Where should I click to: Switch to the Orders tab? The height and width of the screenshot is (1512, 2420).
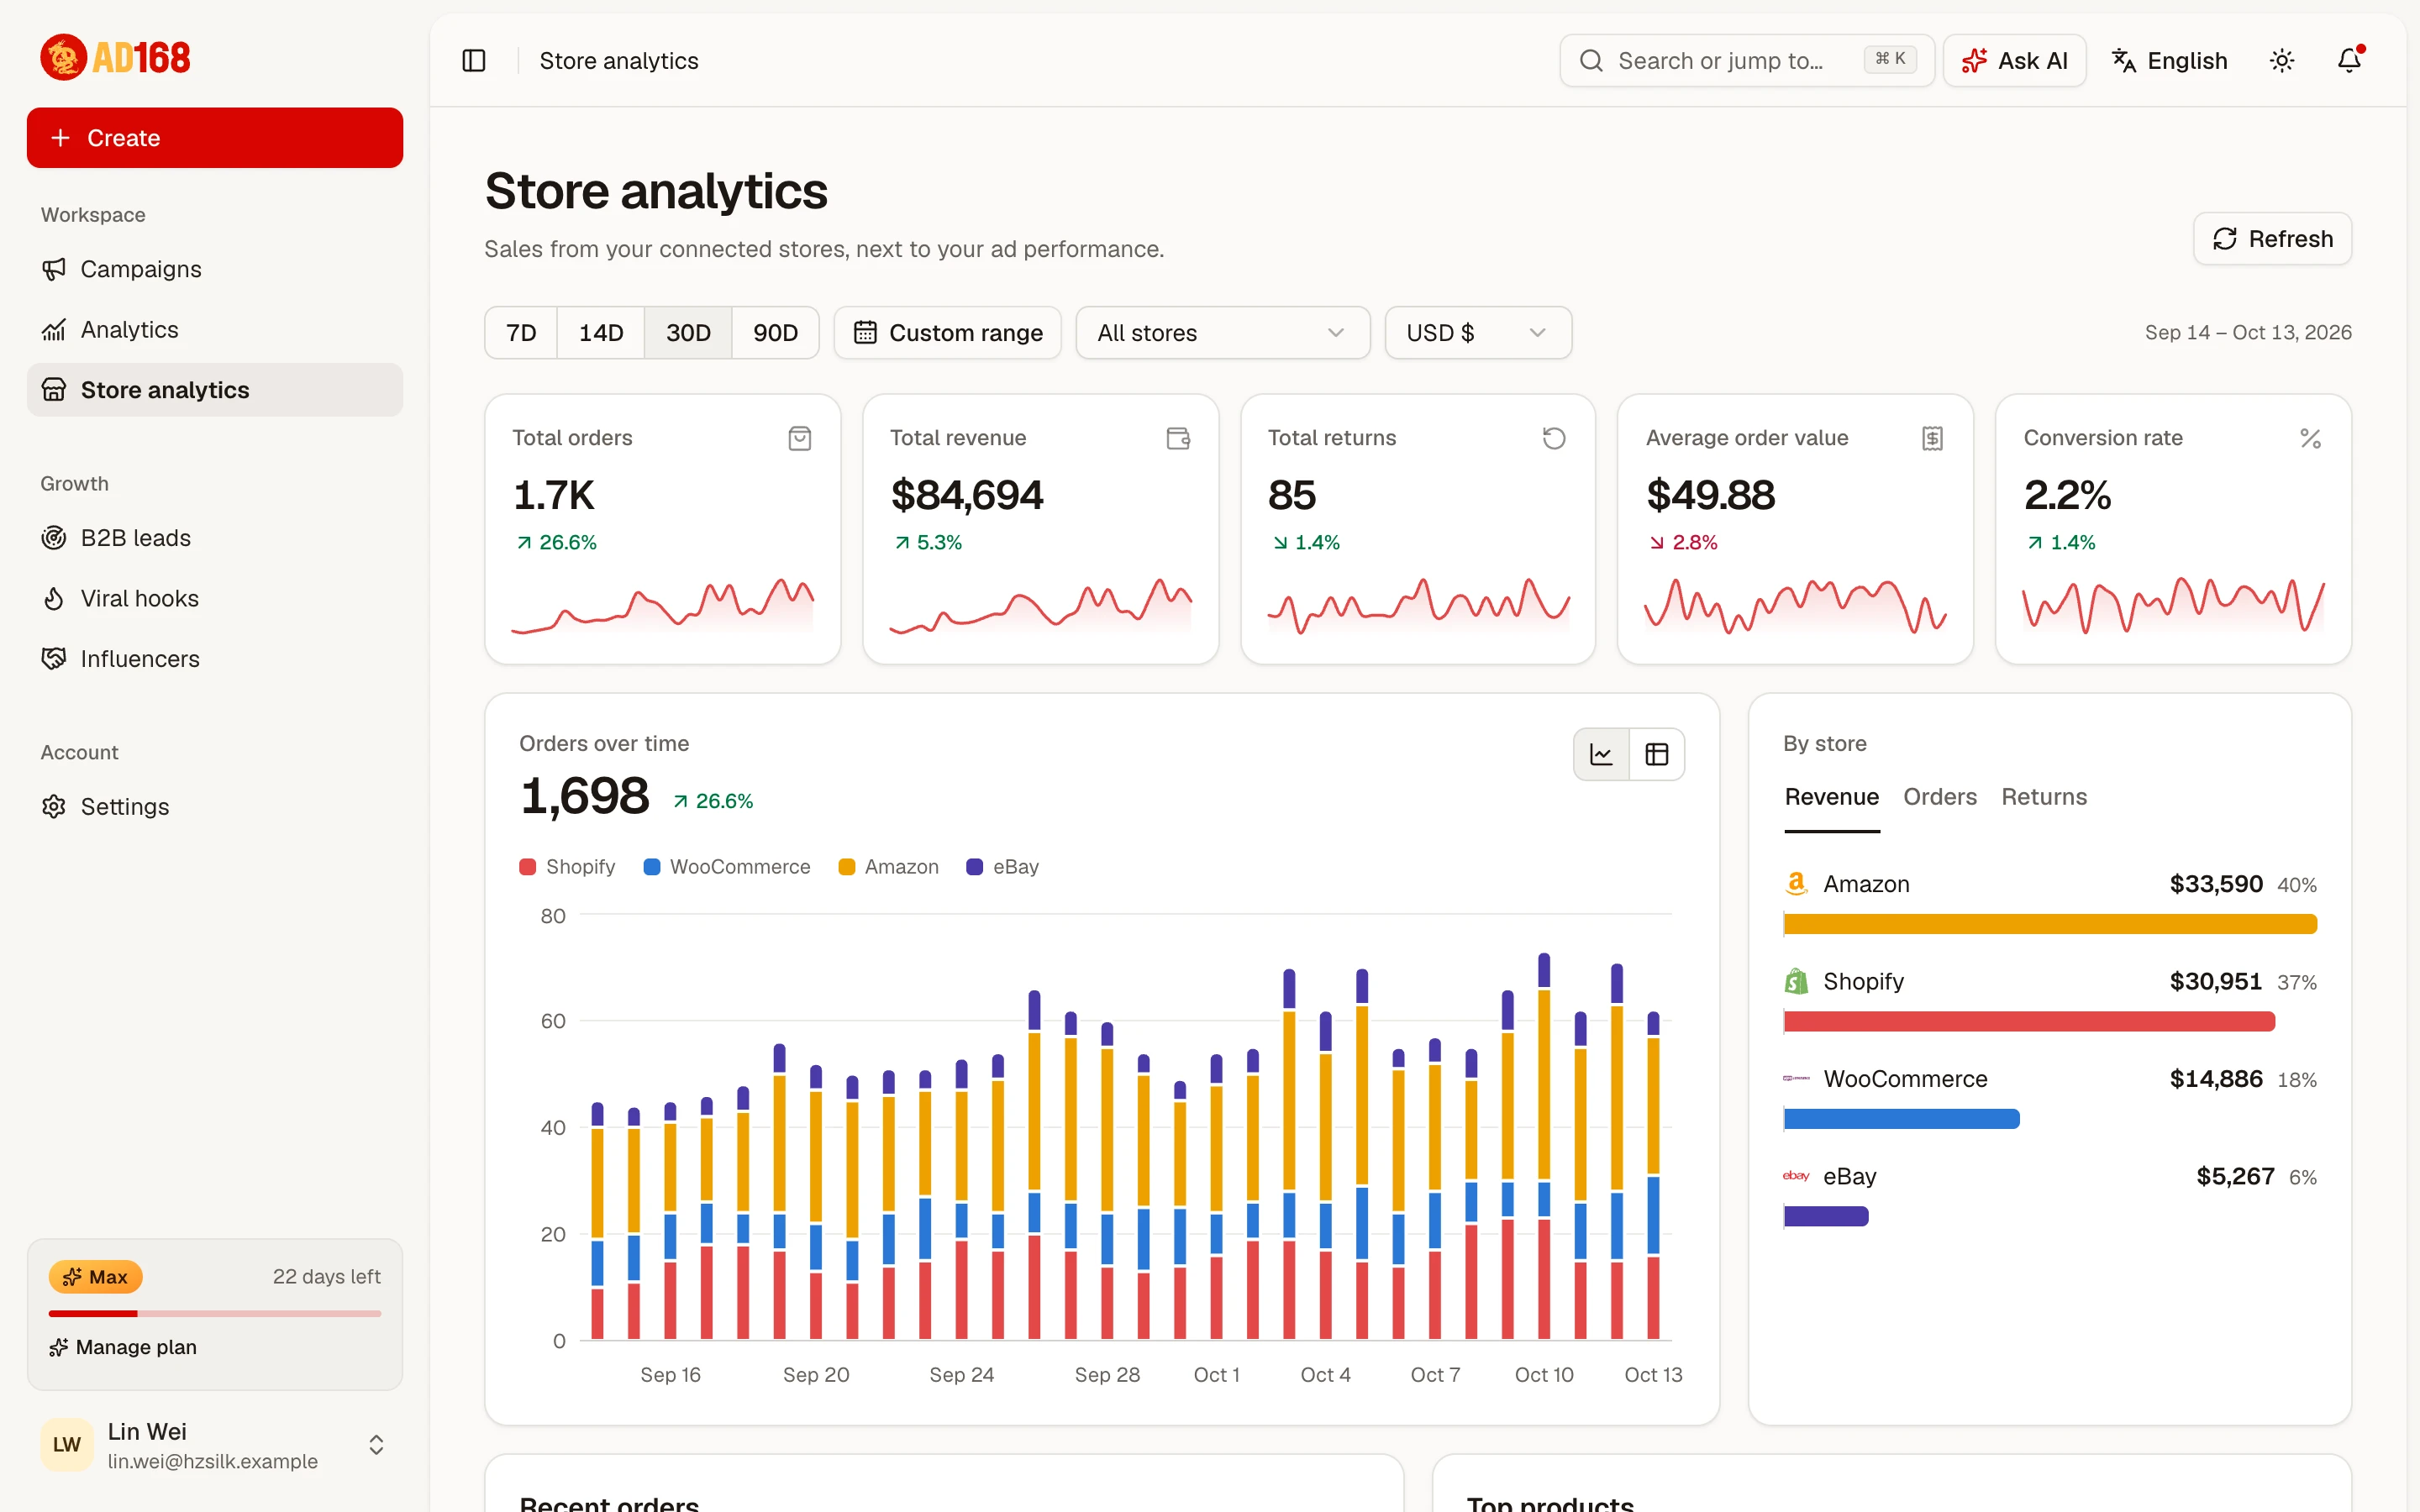point(1939,797)
